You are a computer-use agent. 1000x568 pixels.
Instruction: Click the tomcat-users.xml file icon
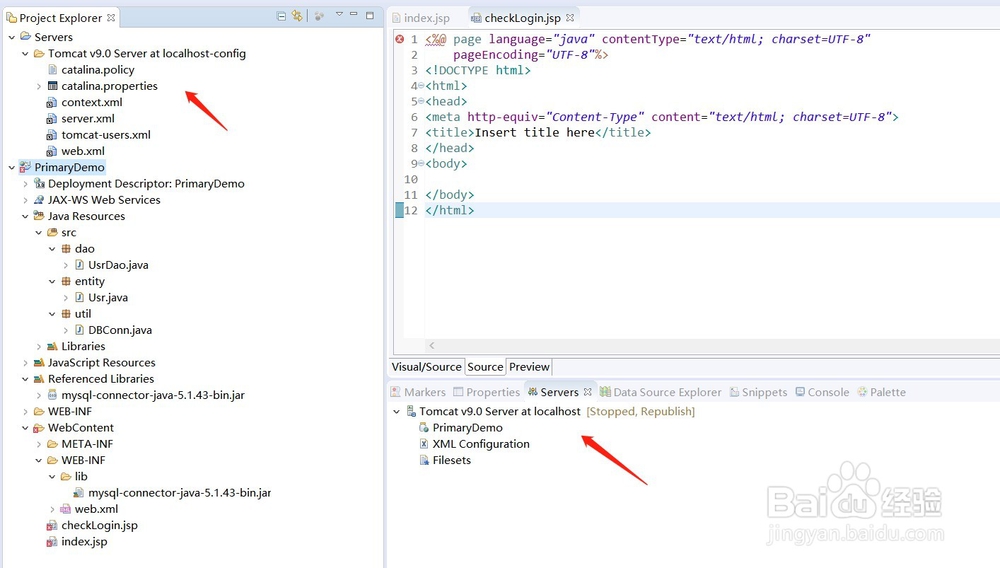click(x=52, y=135)
